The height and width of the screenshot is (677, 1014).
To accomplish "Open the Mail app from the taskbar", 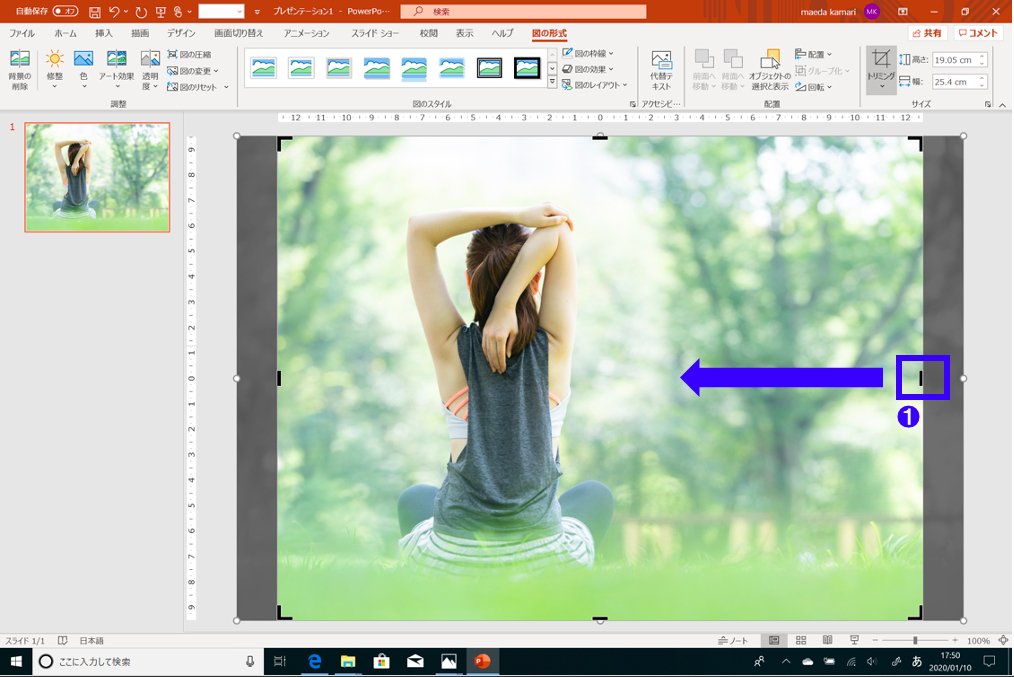I will pos(415,661).
